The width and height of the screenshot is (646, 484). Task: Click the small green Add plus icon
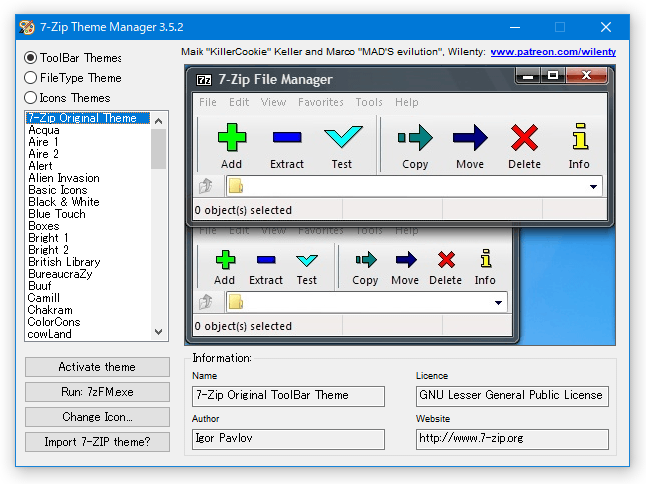225,260
